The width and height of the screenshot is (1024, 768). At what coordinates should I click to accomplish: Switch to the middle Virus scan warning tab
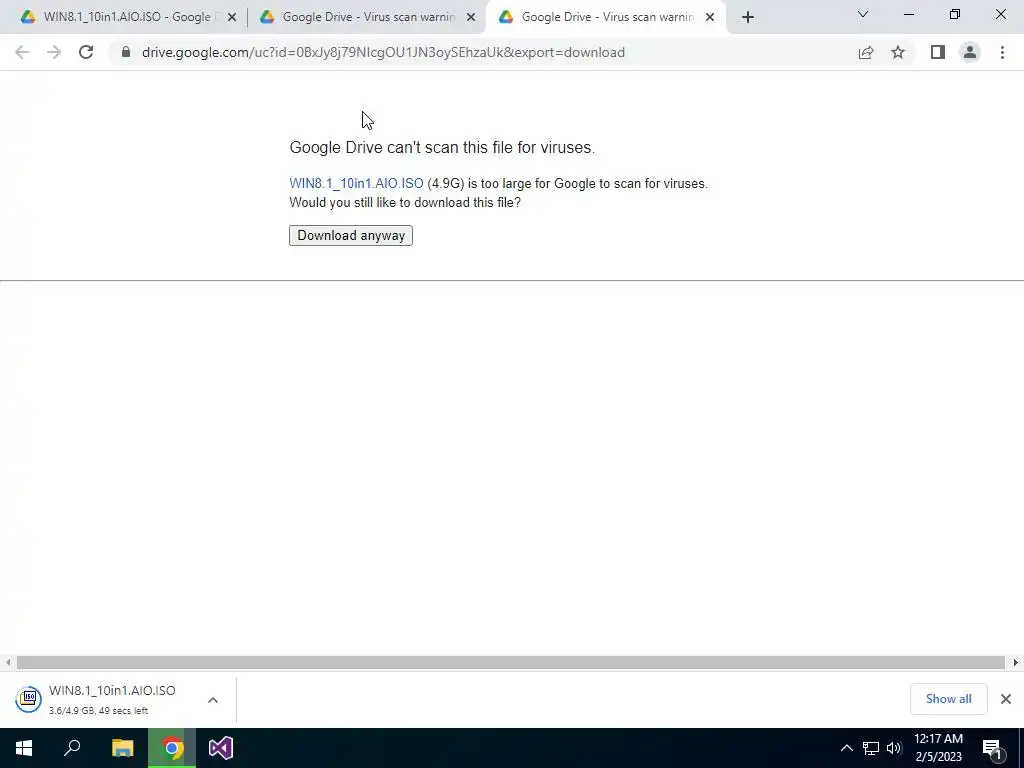click(x=368, y=17)
